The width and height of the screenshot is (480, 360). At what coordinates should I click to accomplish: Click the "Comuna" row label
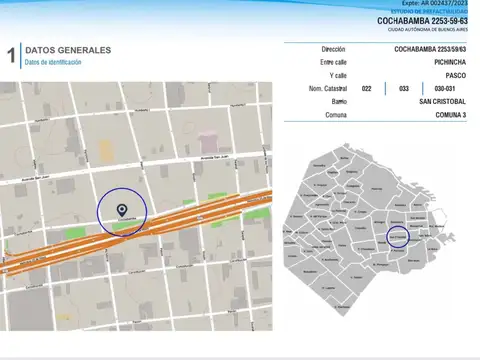[336, 115]
